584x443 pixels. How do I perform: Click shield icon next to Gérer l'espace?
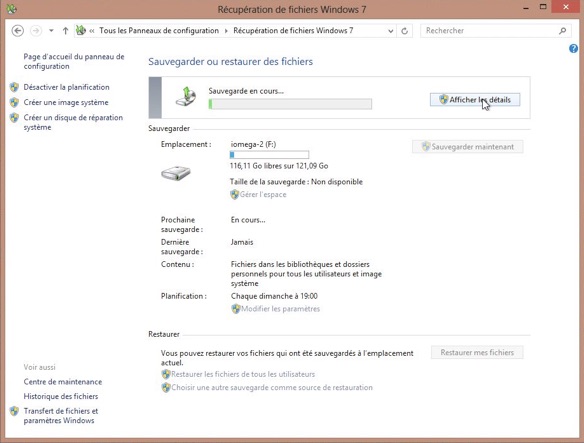[x=234, y=194]
